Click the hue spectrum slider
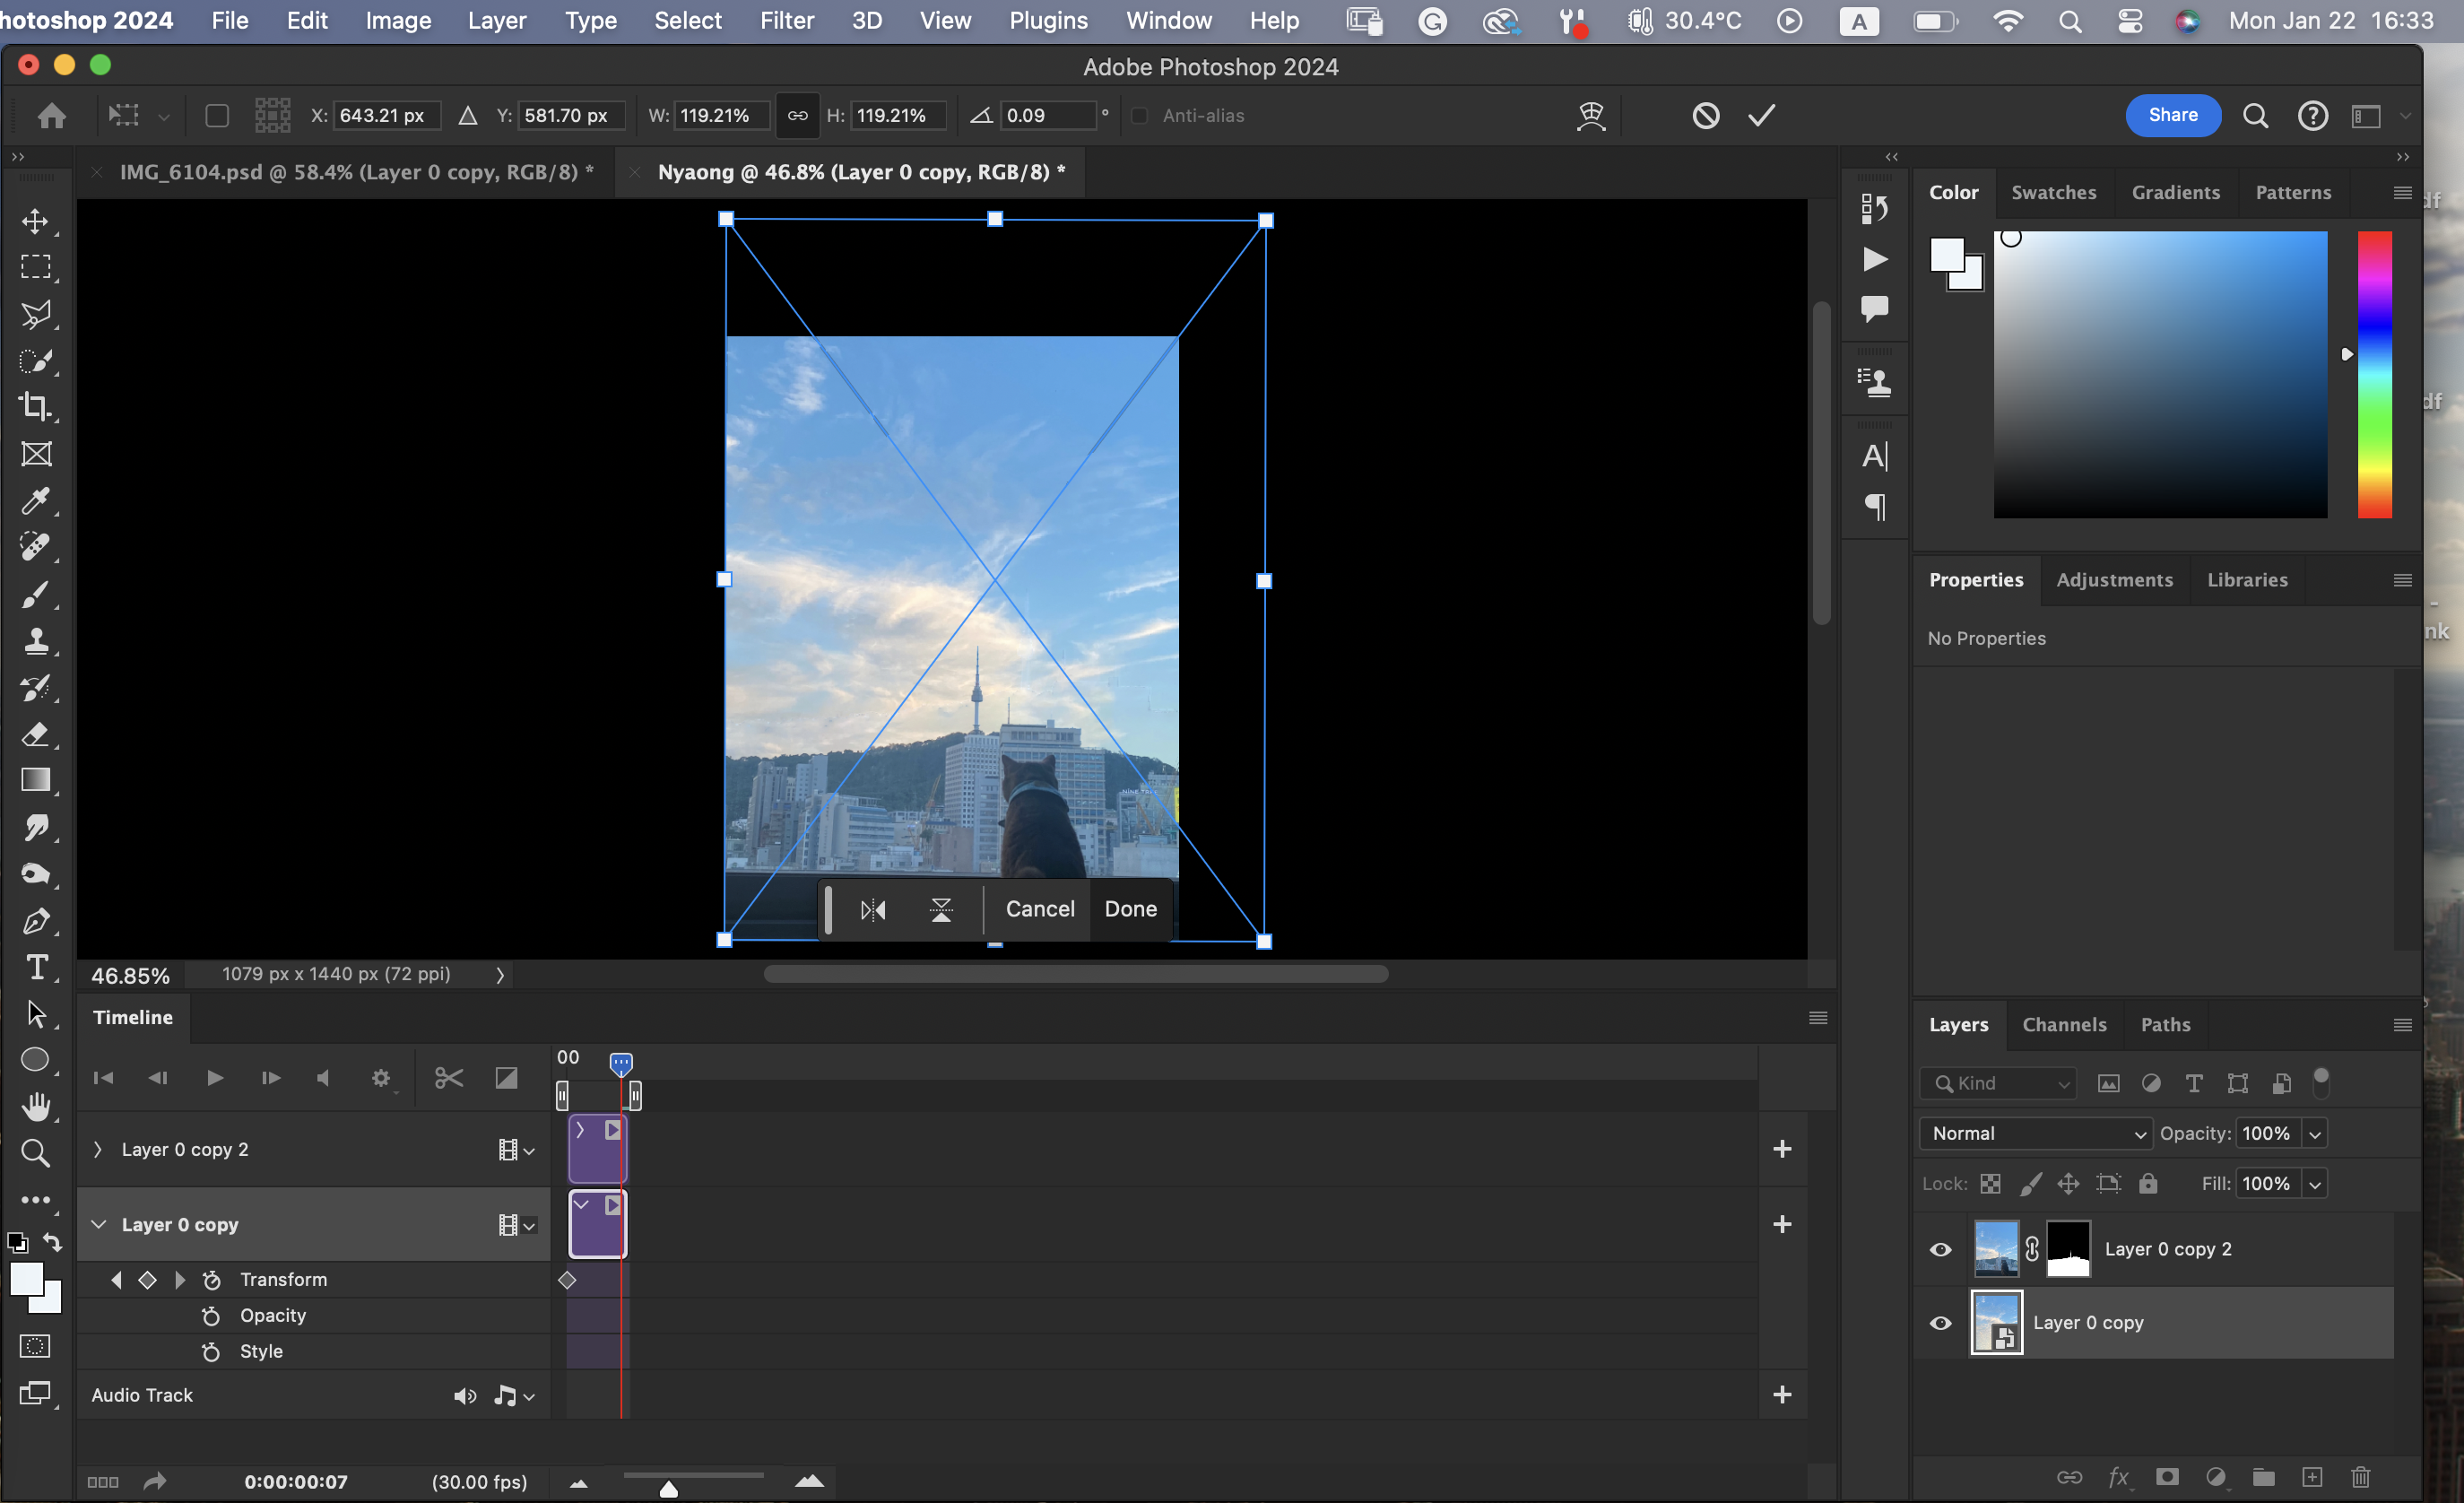Viewport: 2464px width, 1503px height. click(2374, 375)
